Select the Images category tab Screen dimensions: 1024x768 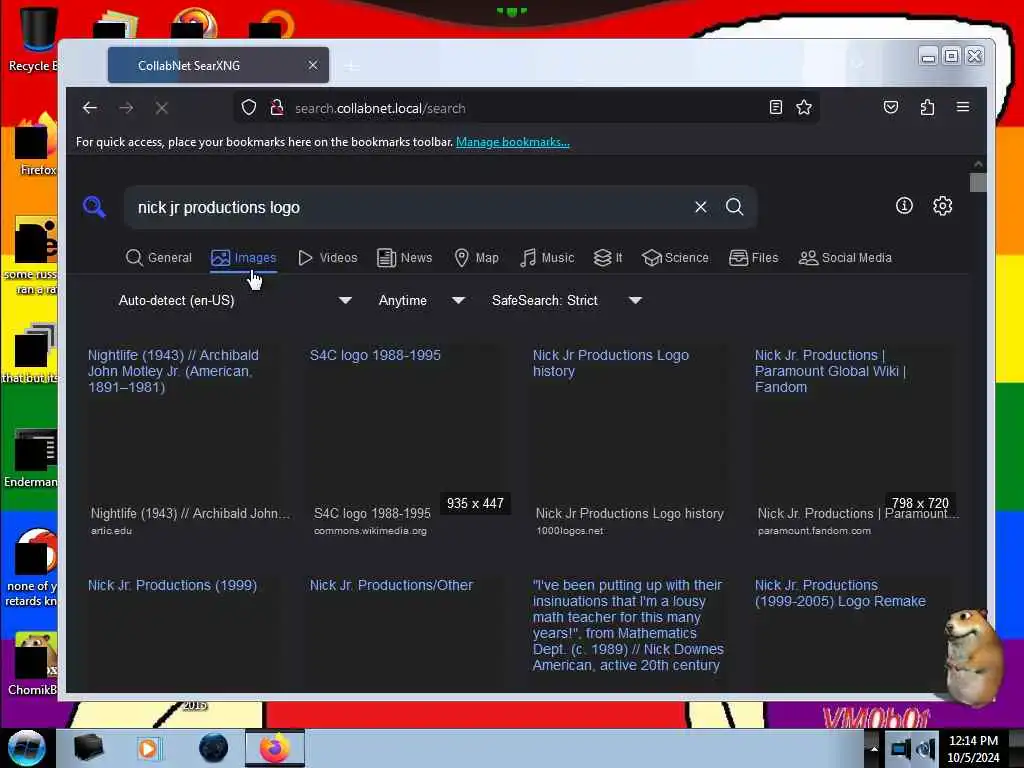[244, 258]
